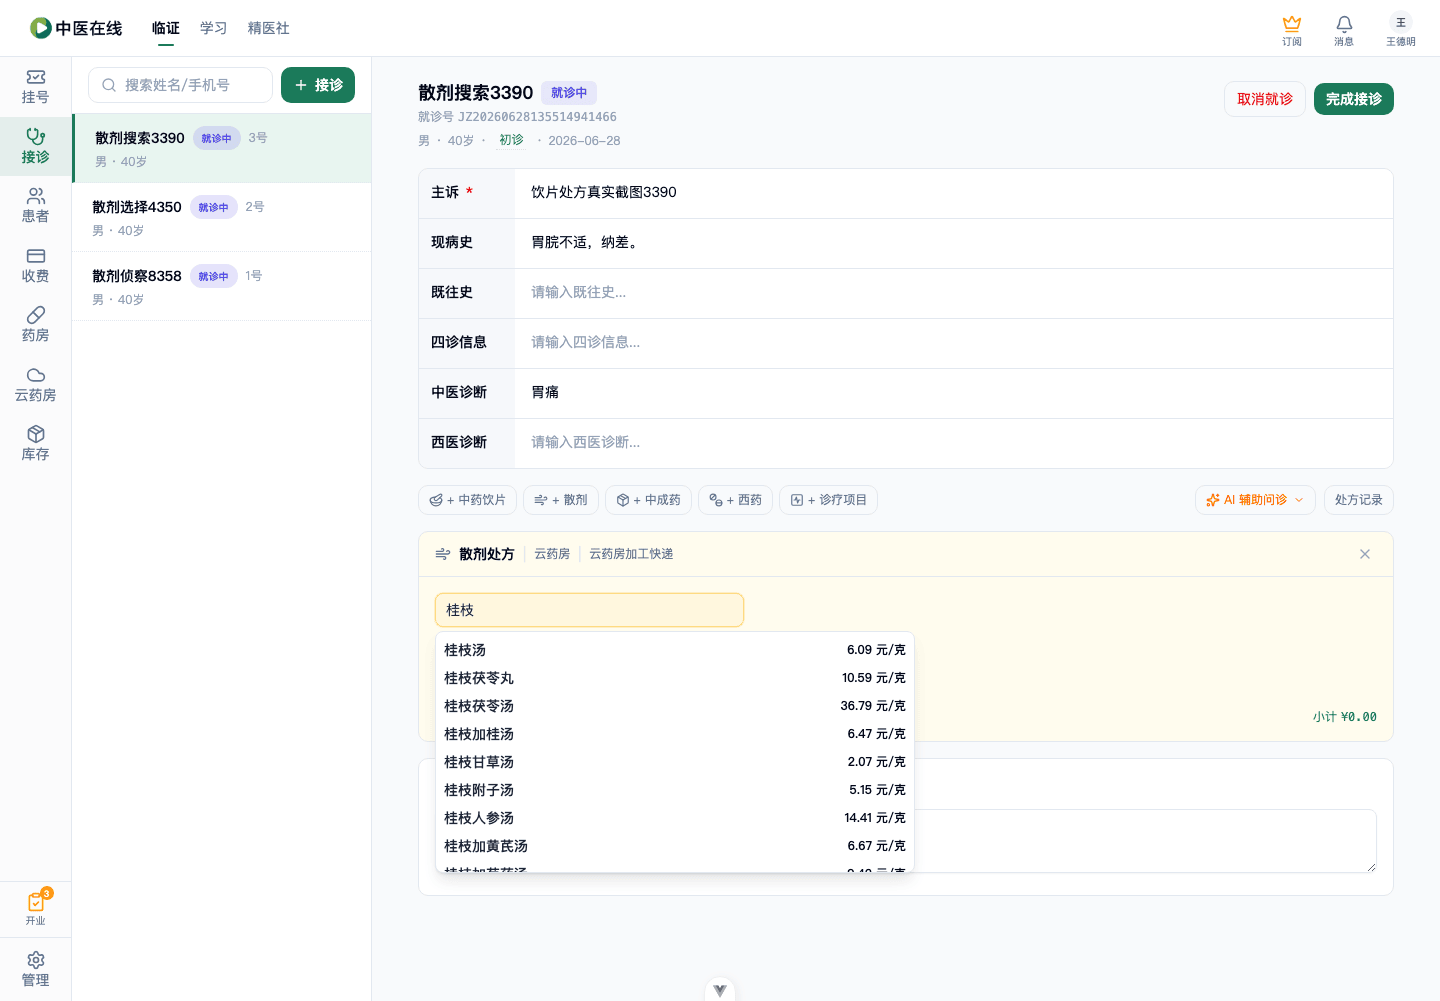Screen dimensions: 1440x1001
Task: Switch to the 临证 top tab
Action: coord(166,28)
